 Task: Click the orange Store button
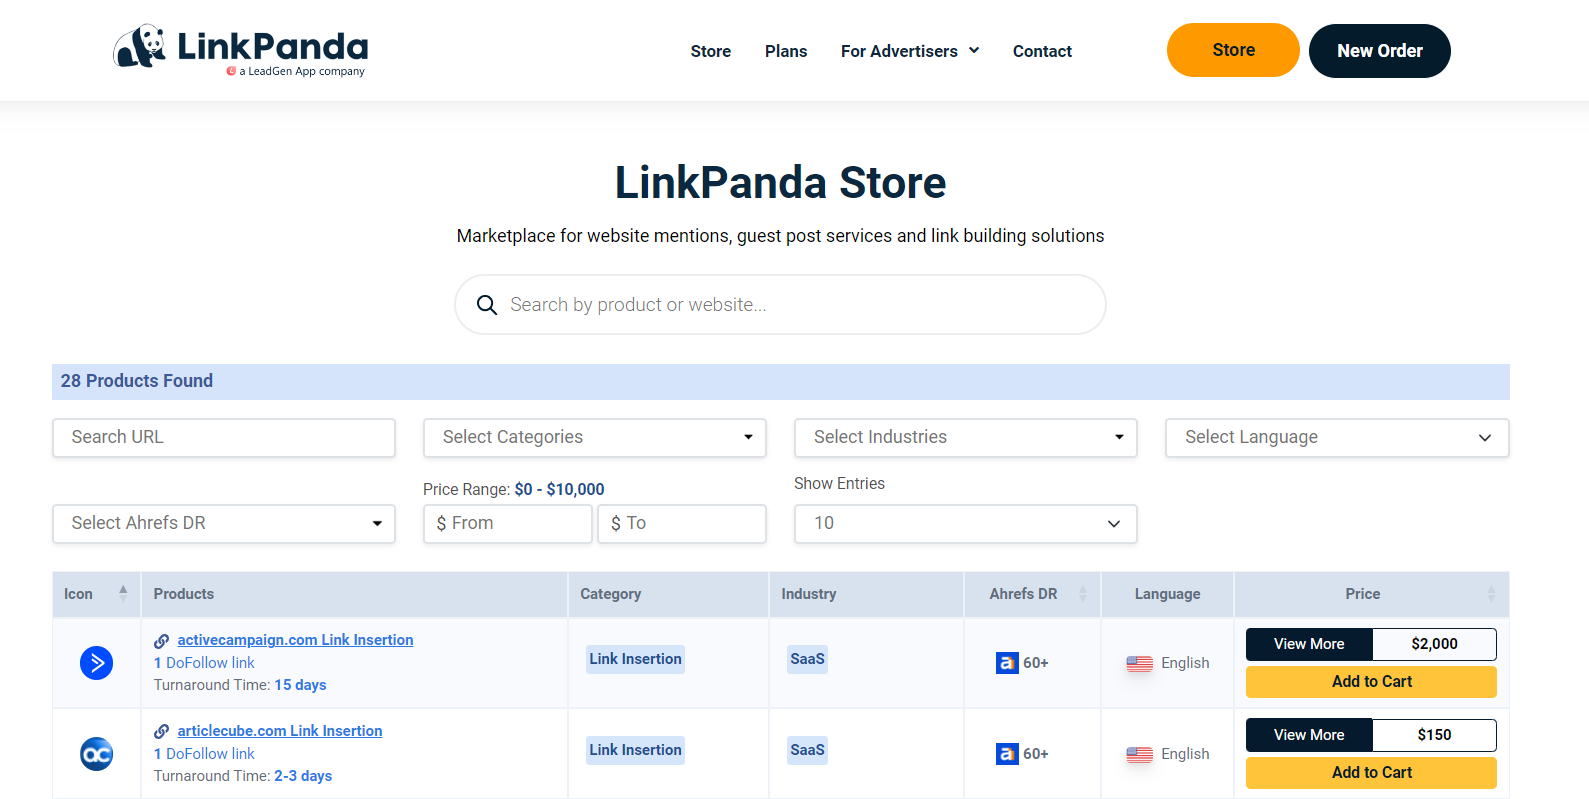(1233, 50)
